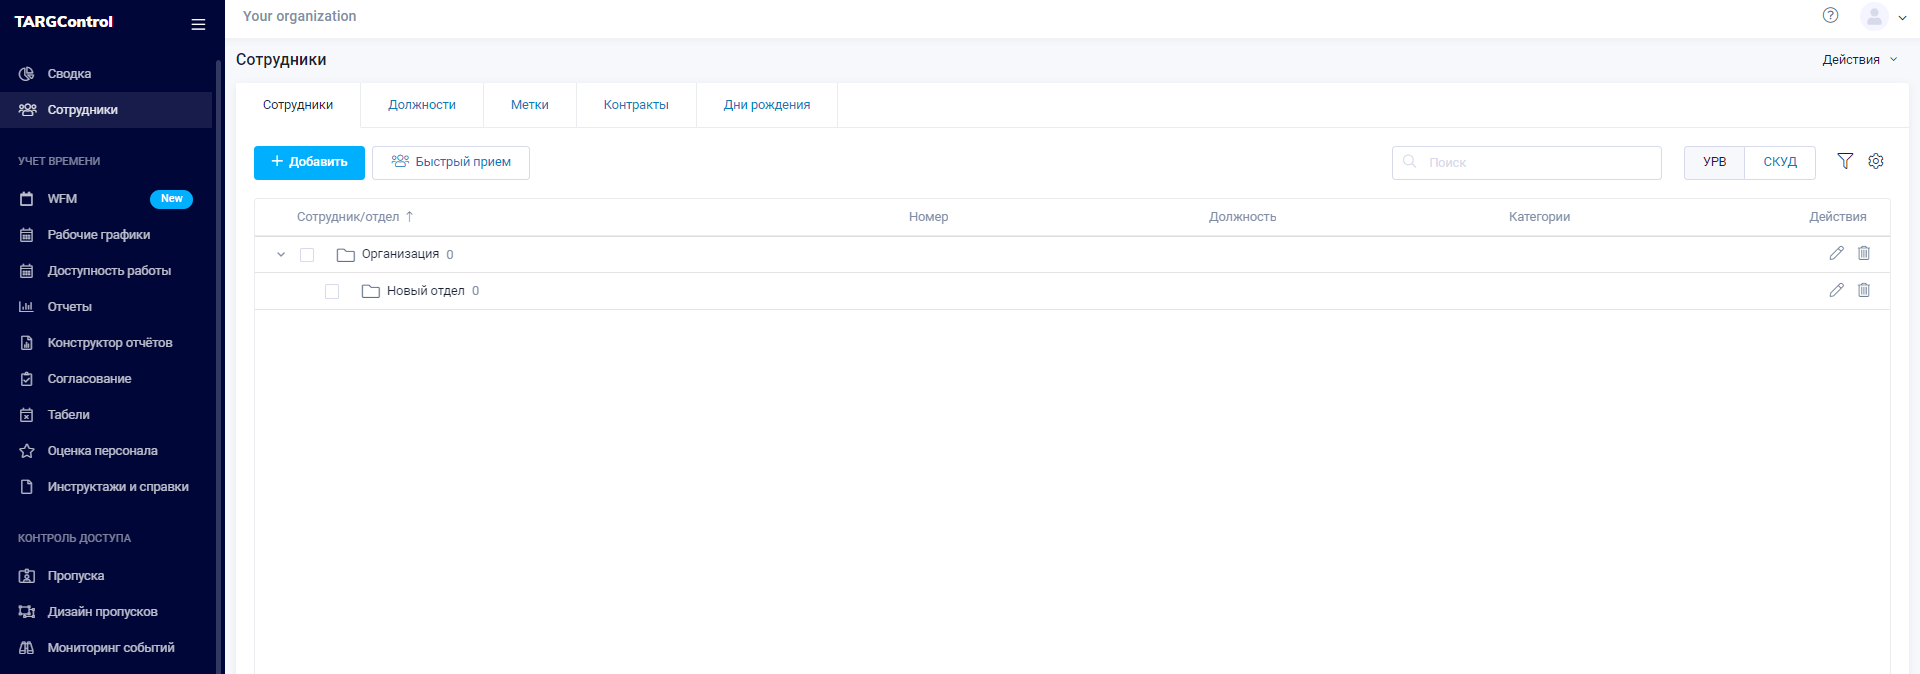1920x674 pixels.
Task: Click the TARGControl logo
Action: click(64, 22)
